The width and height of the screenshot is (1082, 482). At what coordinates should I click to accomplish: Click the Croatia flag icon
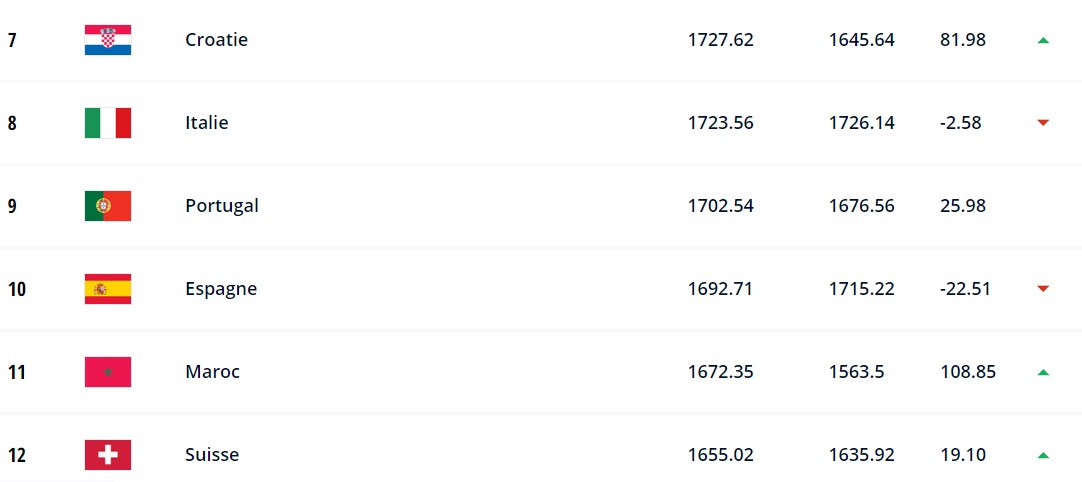point(108,40)
